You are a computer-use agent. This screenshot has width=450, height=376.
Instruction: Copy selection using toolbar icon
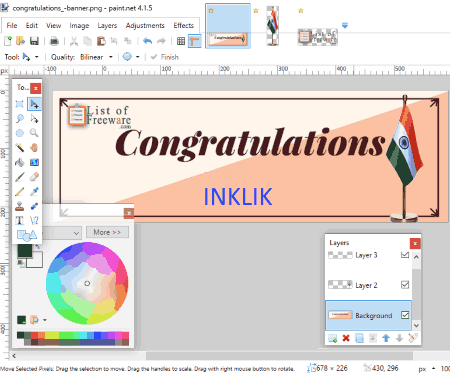(x=88, y=41)
